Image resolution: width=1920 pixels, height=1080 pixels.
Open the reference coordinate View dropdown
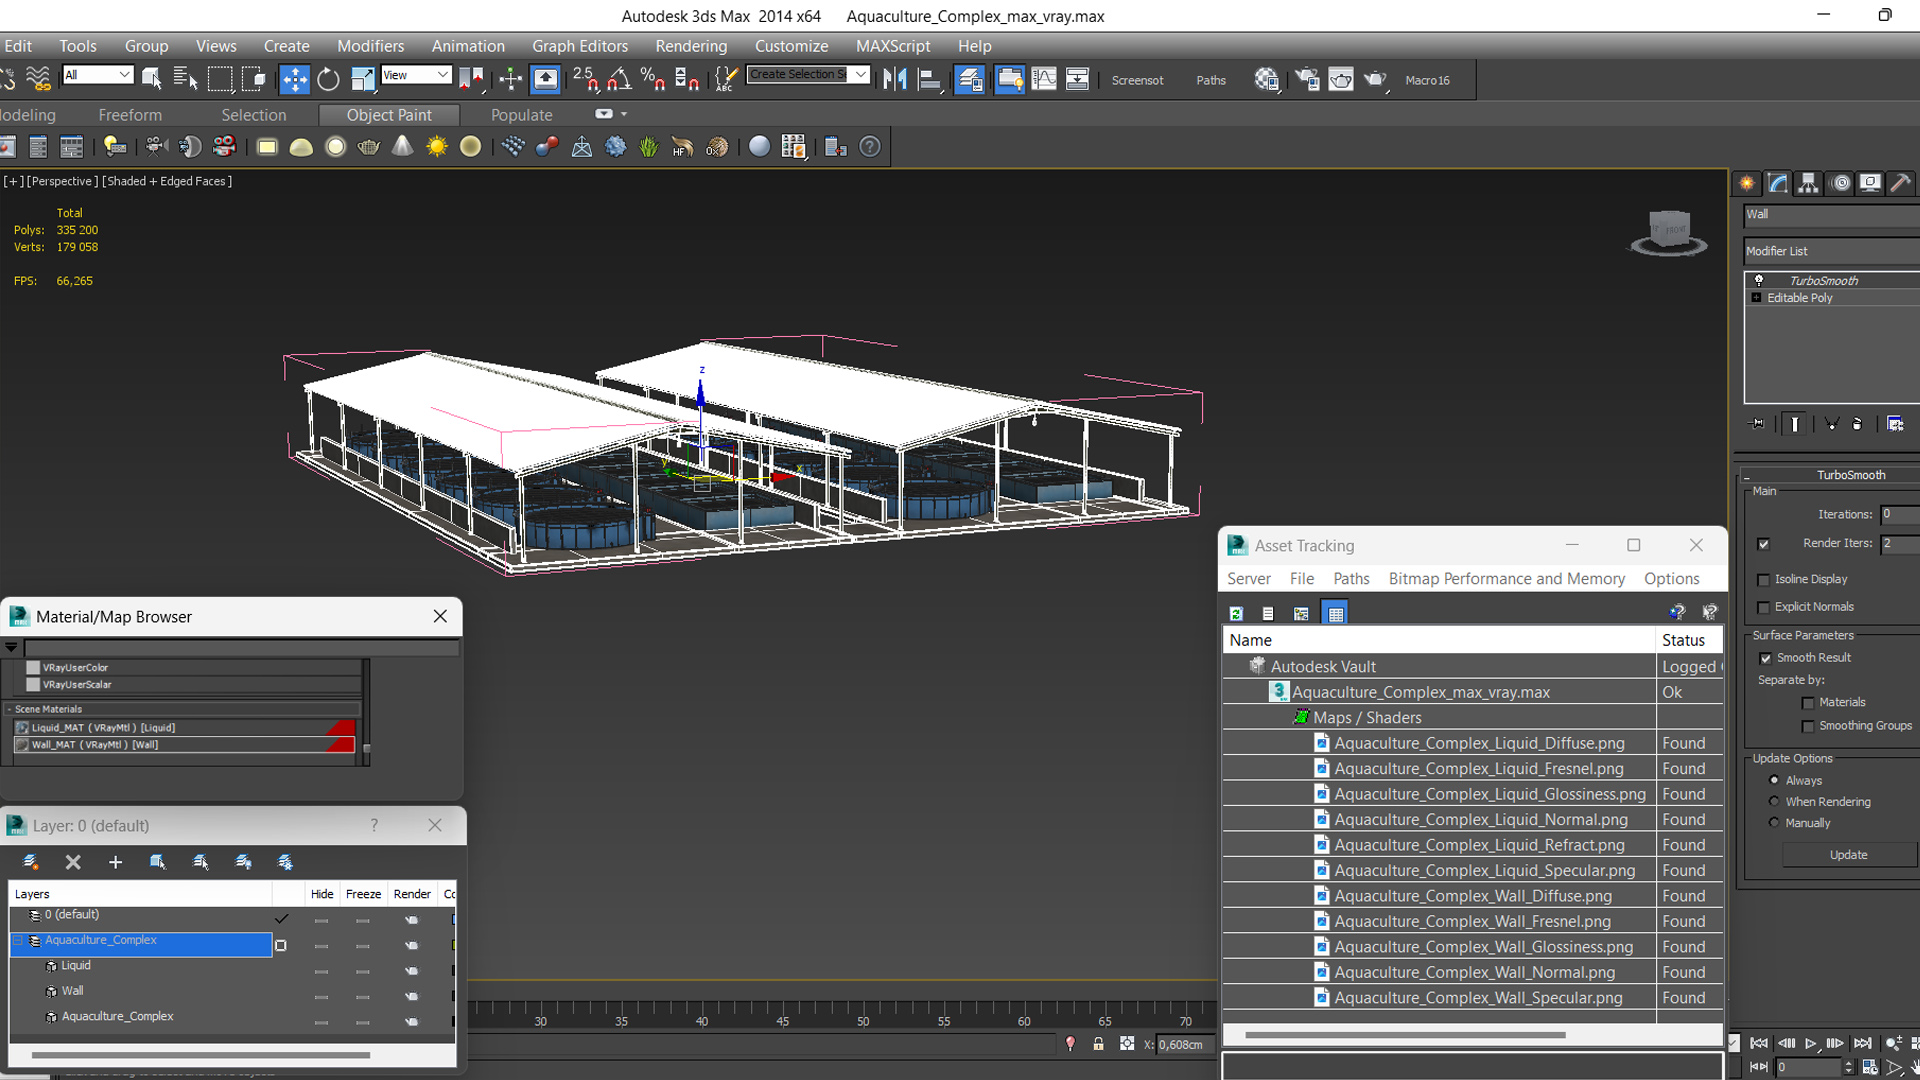pos(416,75)
